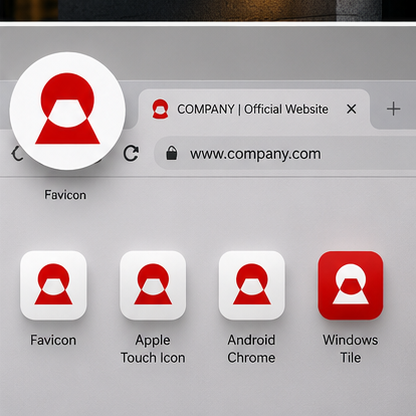This screenshot has height=416, width=416.
Task: Click the dark photo strip at the top
Action: click(208, 10)
